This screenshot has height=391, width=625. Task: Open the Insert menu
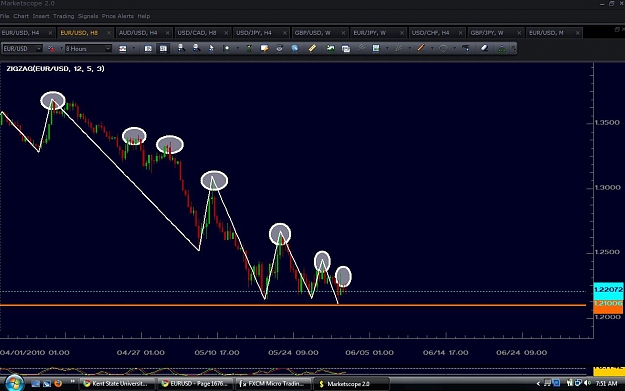(x=41, y=16)
